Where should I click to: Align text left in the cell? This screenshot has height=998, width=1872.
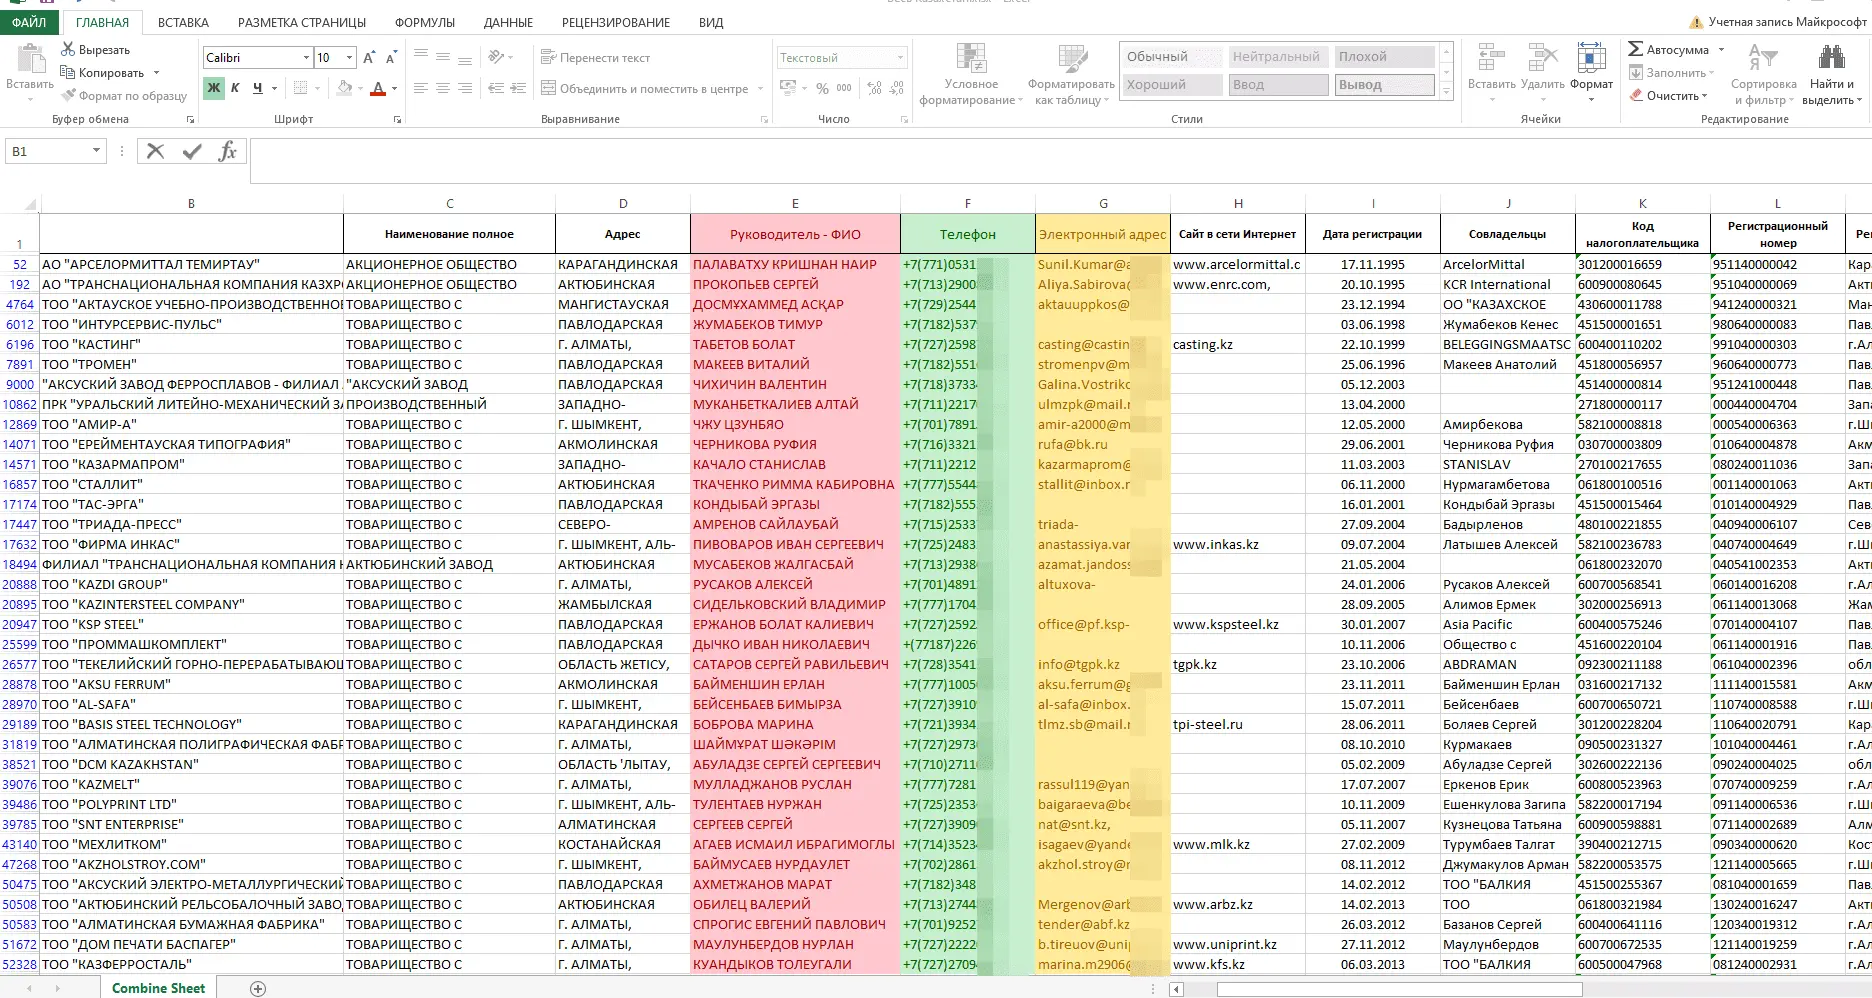click(x=421, y=88)
